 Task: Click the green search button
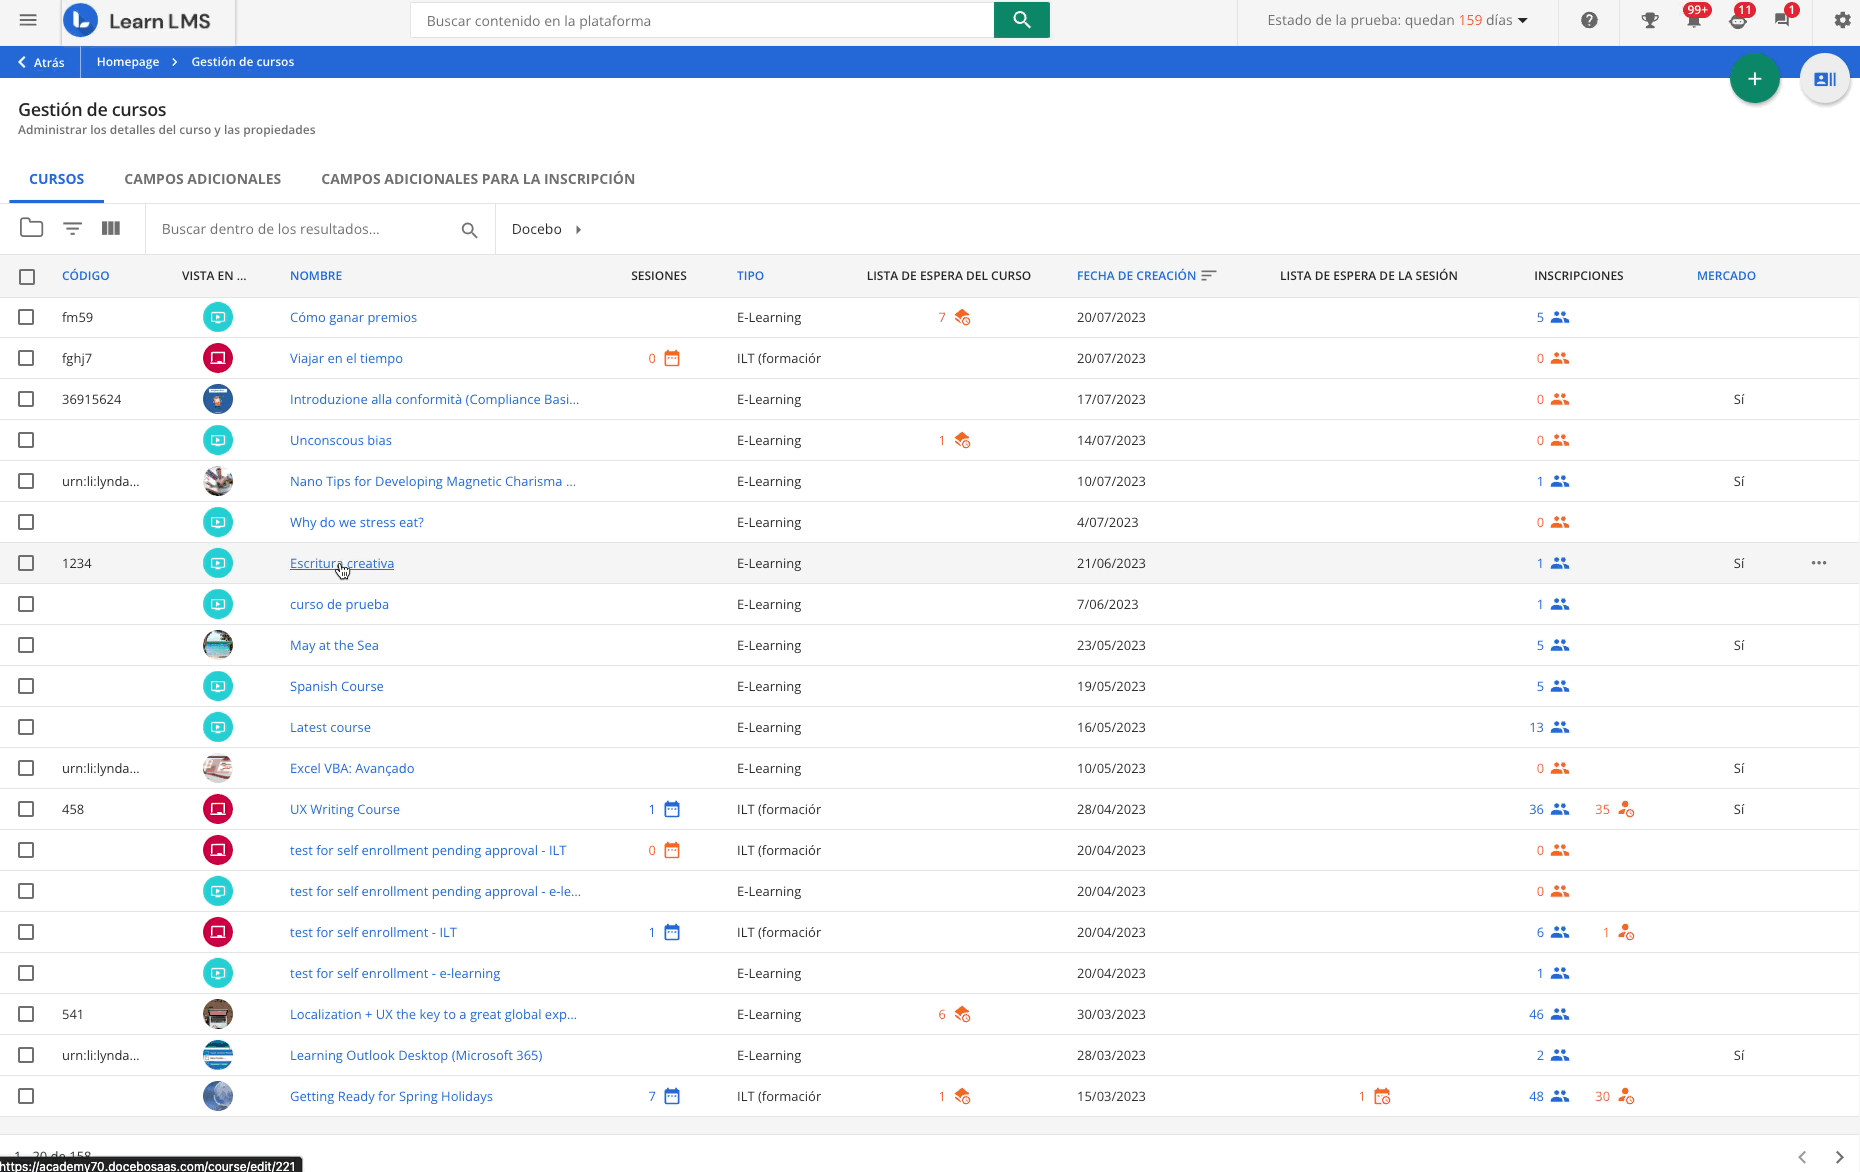[x=1021, y=20]
